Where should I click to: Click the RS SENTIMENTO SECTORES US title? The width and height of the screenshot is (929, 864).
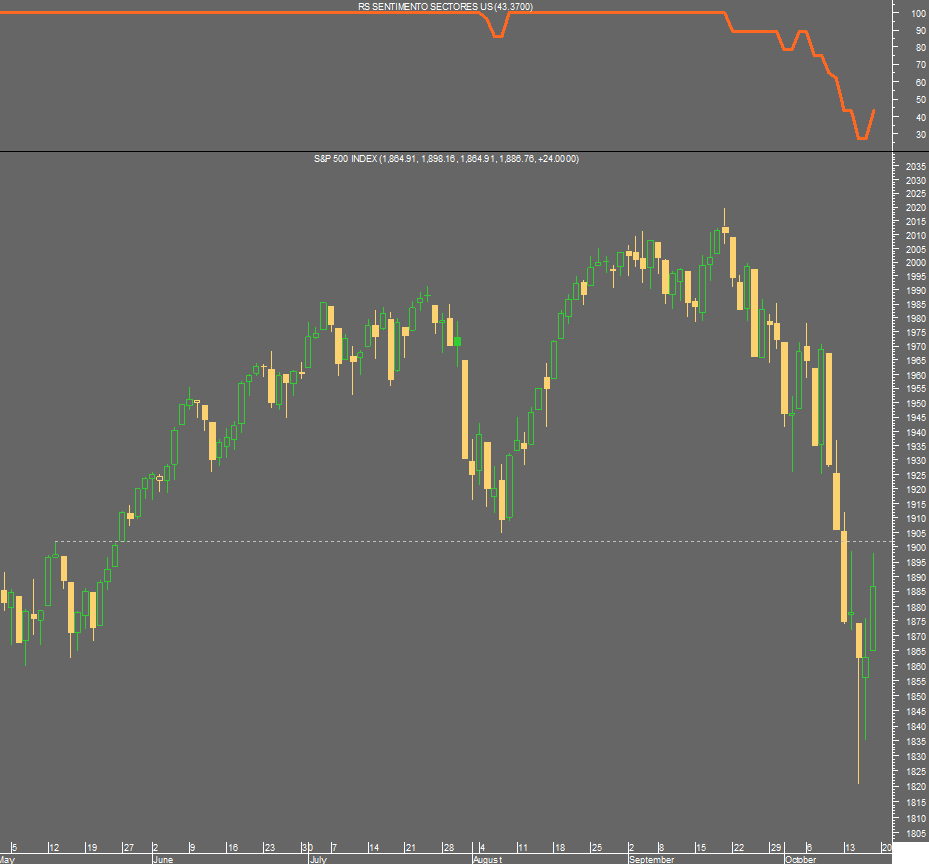[445, 7]
